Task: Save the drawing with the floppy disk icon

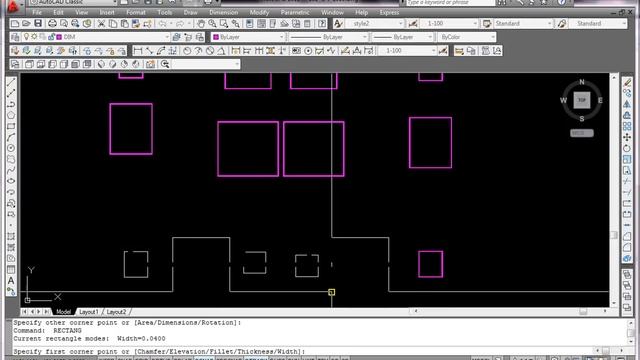Action: [38, 24]
